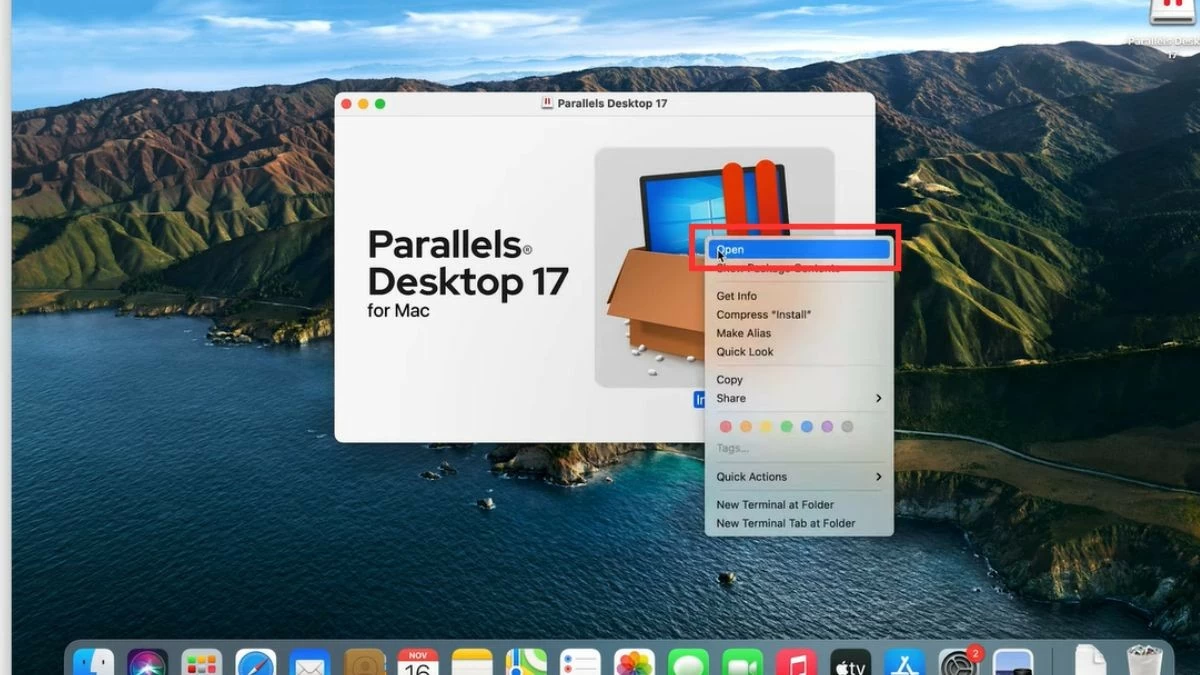Open Safari from the Dock
Viewport: 1200px width, 675px height.
[x=258, y=660]
